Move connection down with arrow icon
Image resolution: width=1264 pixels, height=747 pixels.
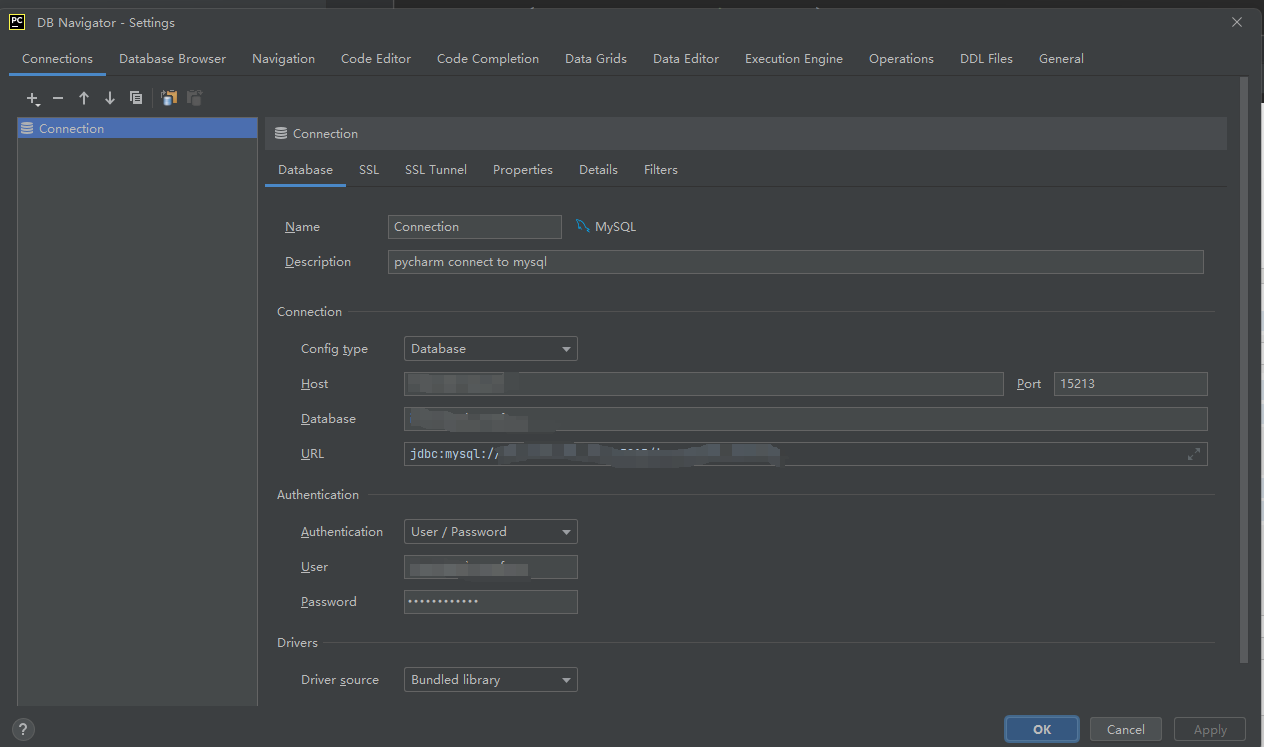tap(110, 98)
